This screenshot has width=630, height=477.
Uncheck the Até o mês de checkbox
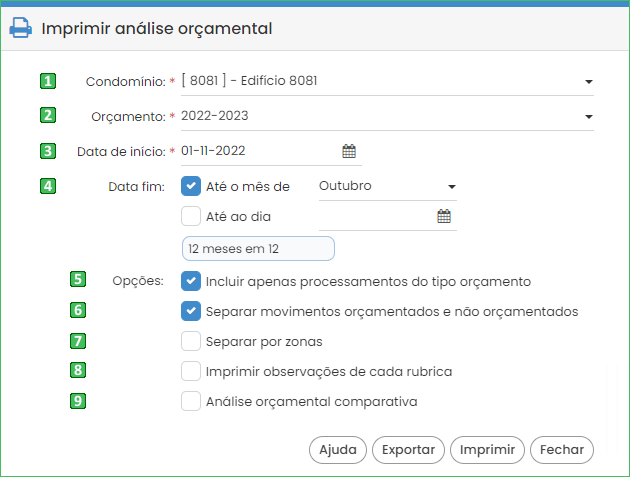click(191, 186)
